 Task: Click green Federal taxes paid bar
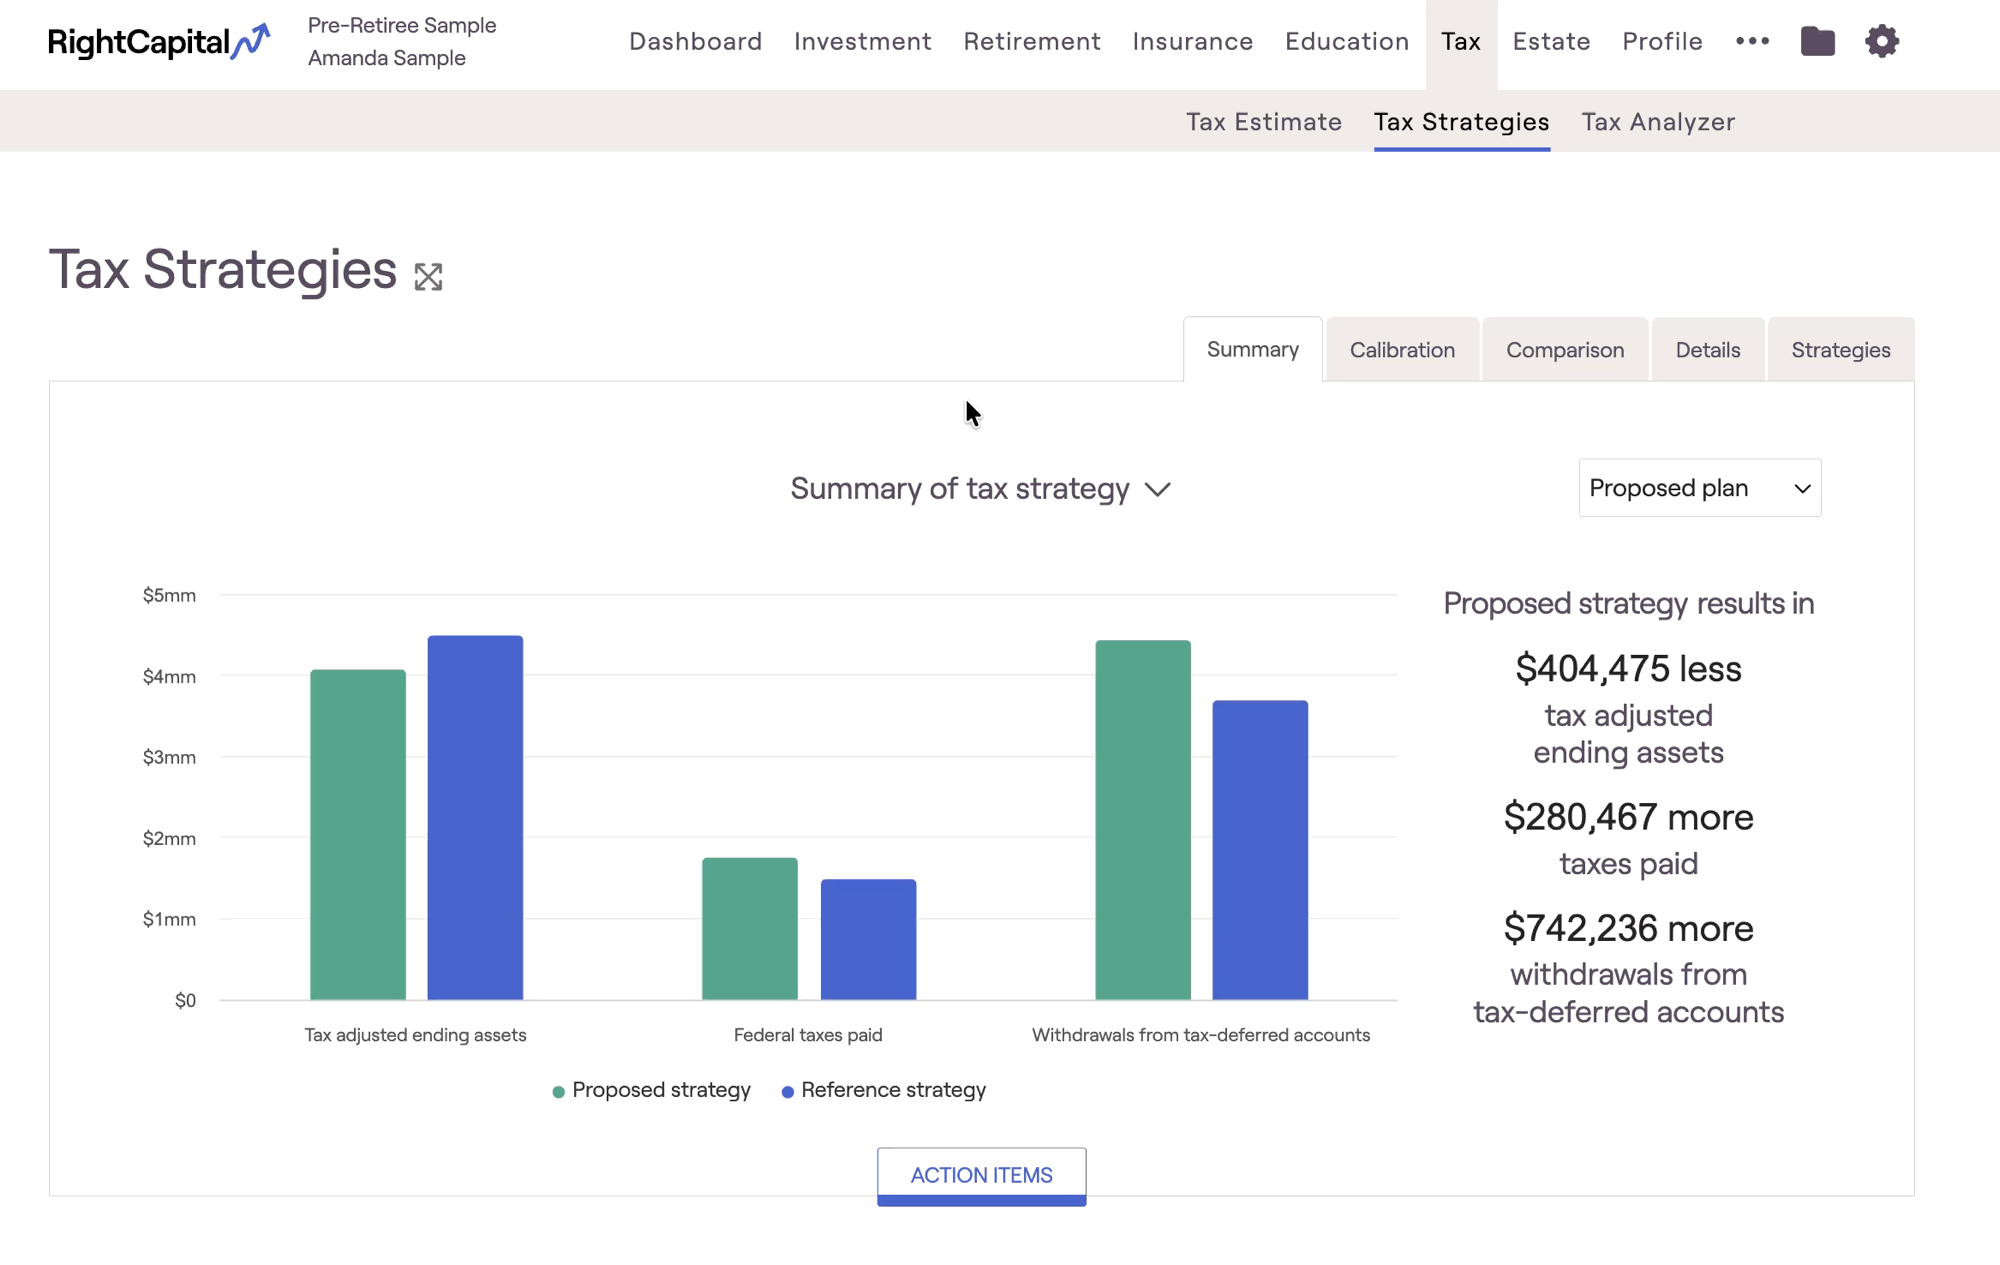750,928
